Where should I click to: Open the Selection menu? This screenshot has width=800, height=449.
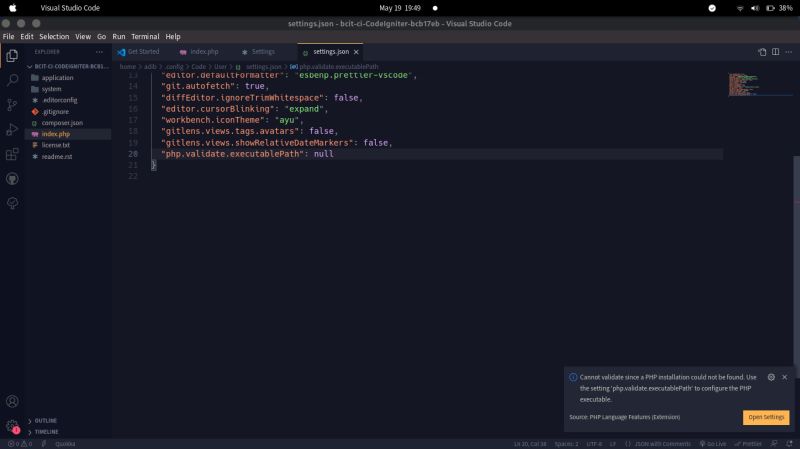(x=54, y=37)
